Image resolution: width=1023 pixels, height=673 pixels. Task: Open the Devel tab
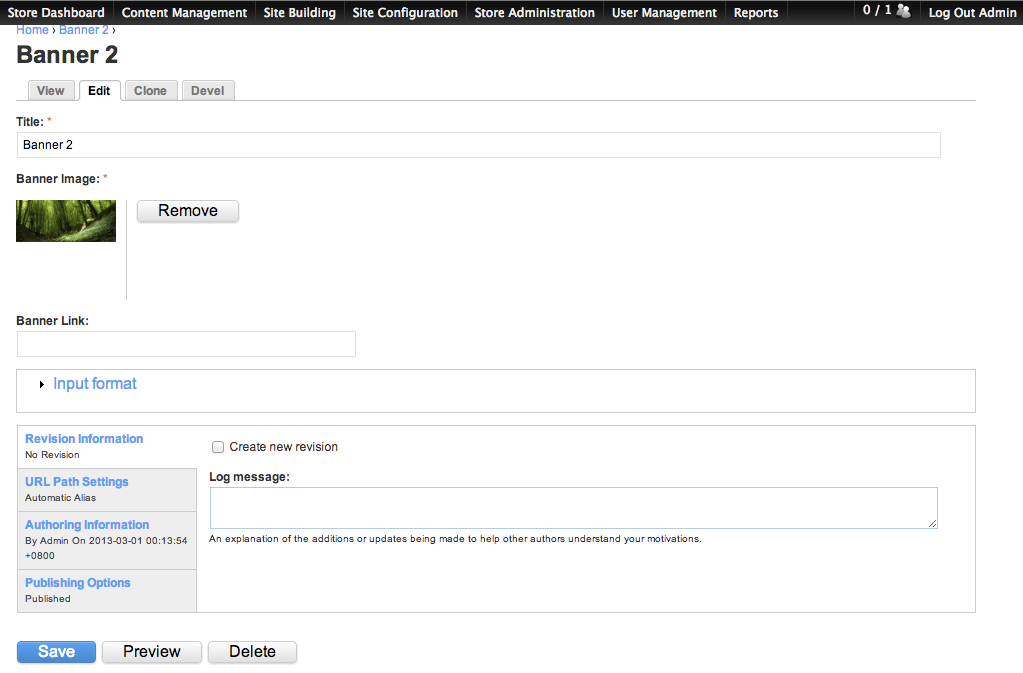coord(207,91)
